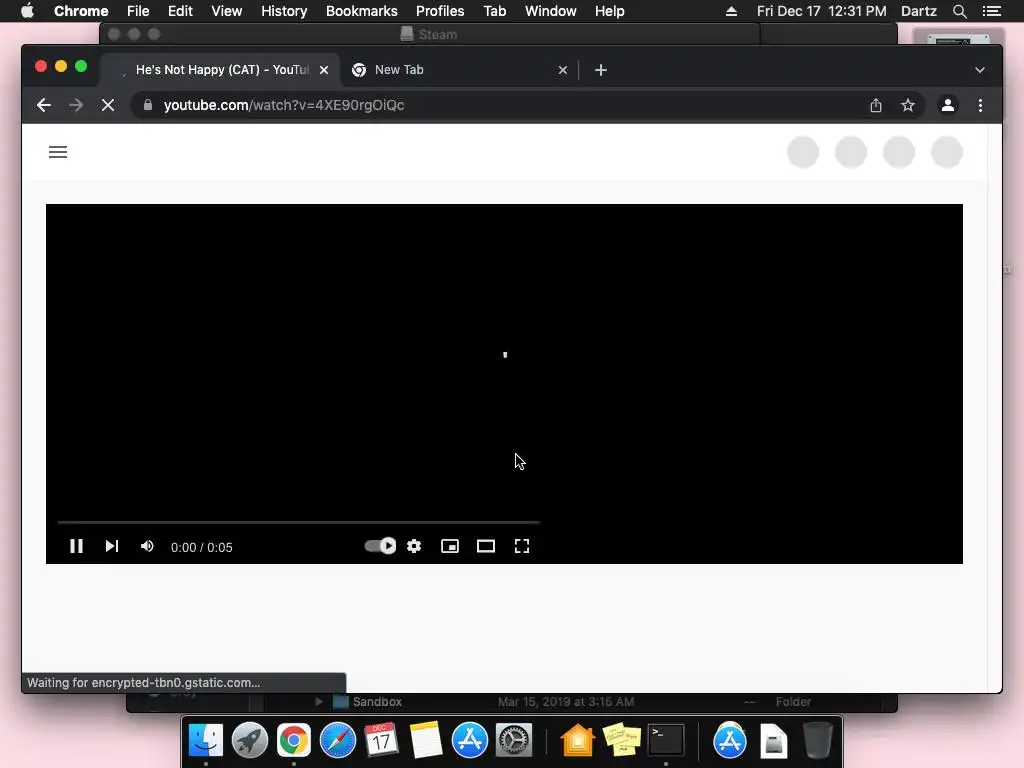Open Notification Center list icon
This screenshot has width=1024, height=768.
coord(992,11)
